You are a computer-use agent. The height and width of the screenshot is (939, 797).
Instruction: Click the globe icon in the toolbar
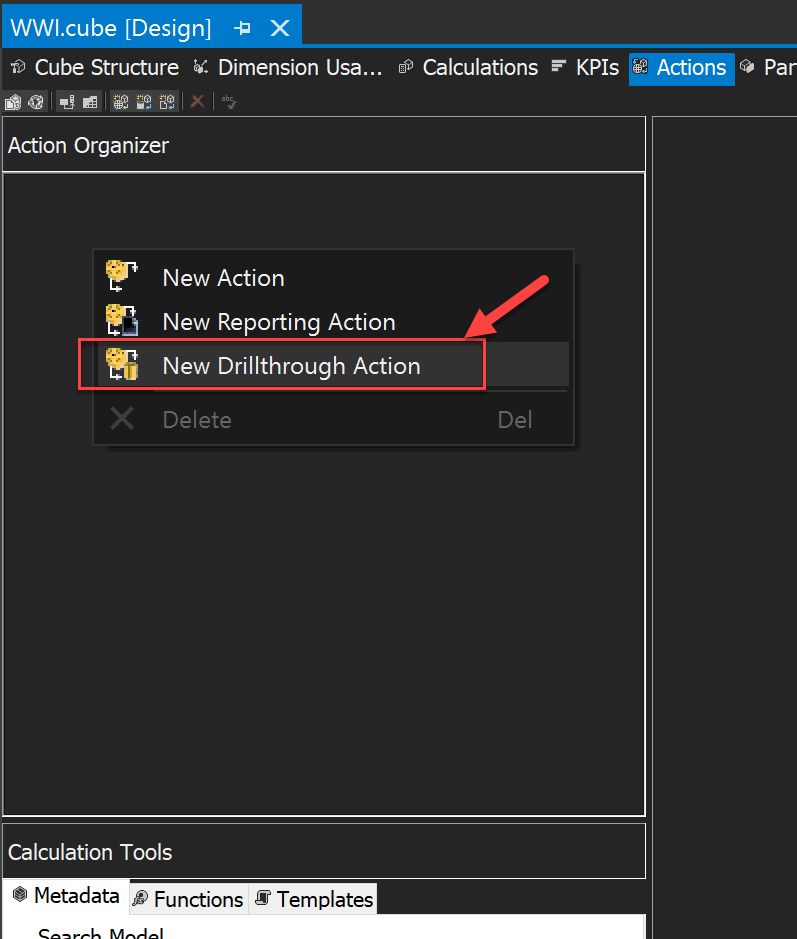pos(35,101)
